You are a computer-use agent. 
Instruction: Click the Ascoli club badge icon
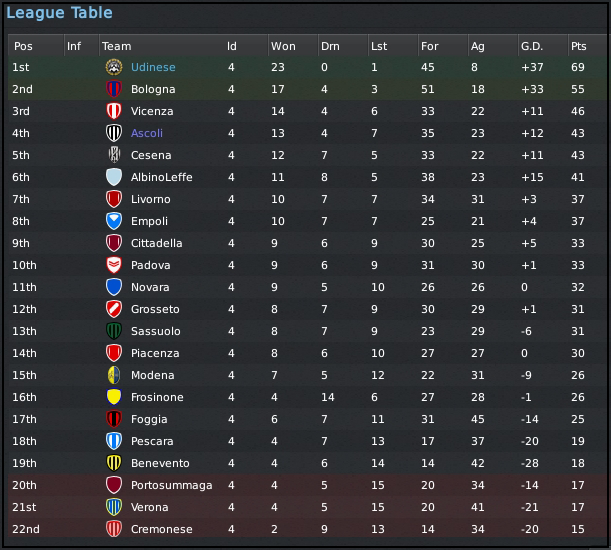(113, 133)
